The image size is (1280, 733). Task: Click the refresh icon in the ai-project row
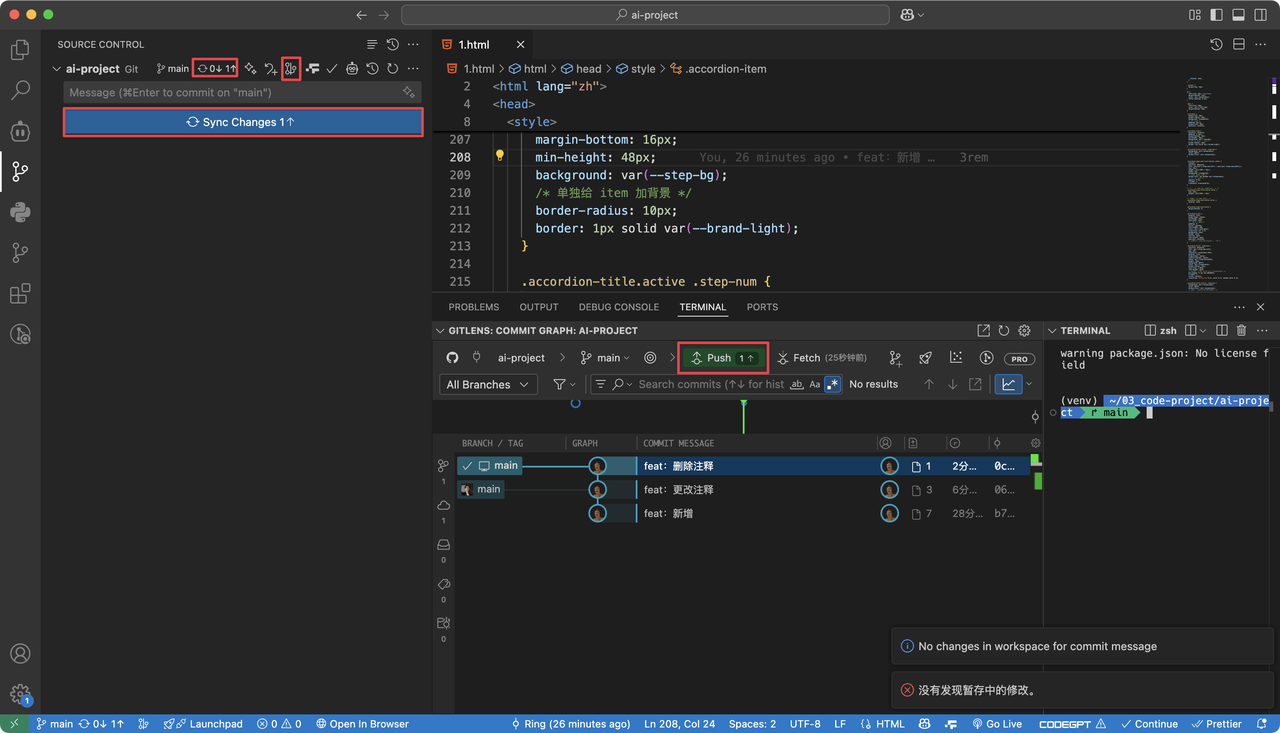[x=392, y=69]
